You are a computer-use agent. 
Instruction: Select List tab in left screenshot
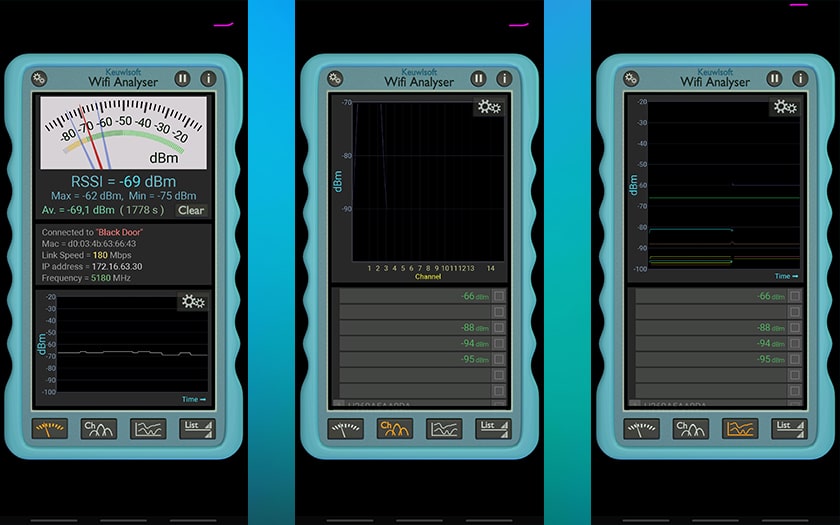tap(198, 429)
